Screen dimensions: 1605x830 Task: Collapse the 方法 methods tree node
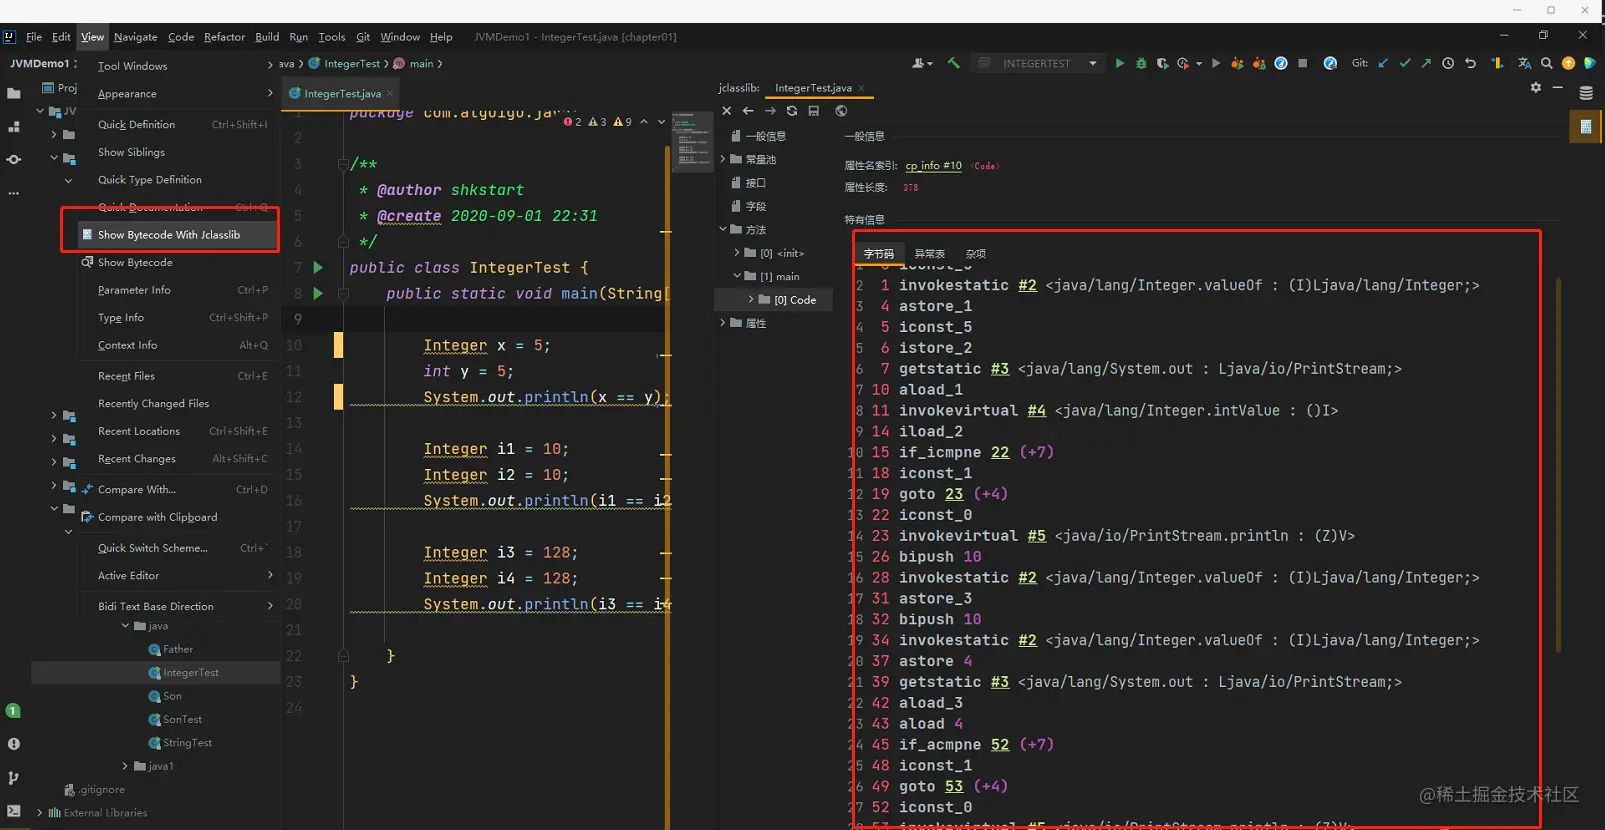coord(723,229)
